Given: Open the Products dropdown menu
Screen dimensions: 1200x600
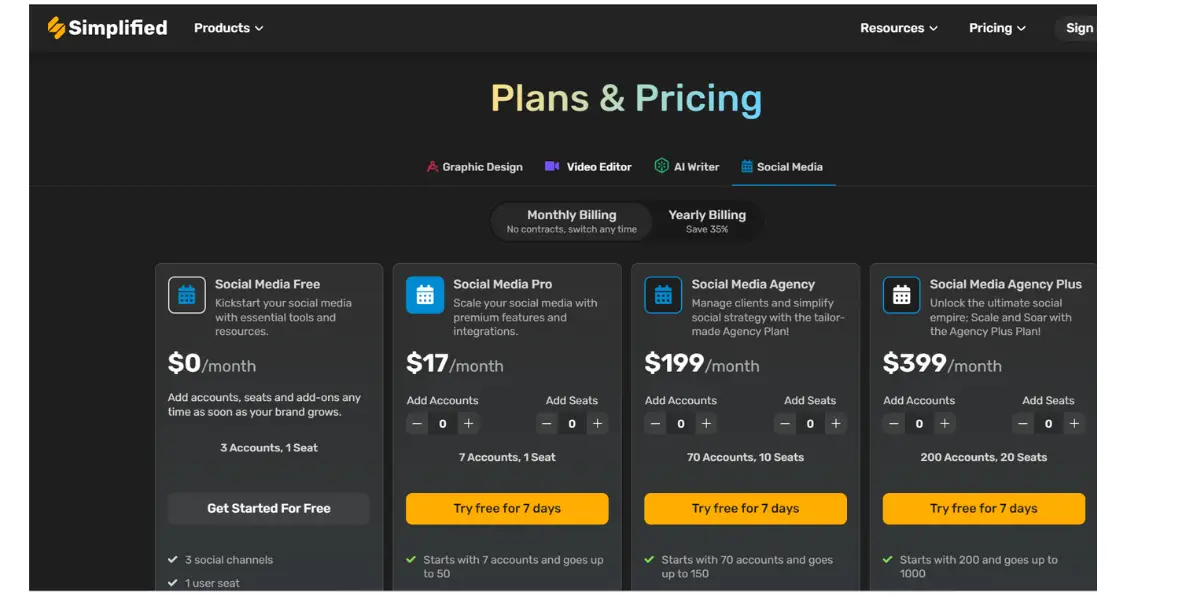Looking at the screenshot, I should 228,28.
